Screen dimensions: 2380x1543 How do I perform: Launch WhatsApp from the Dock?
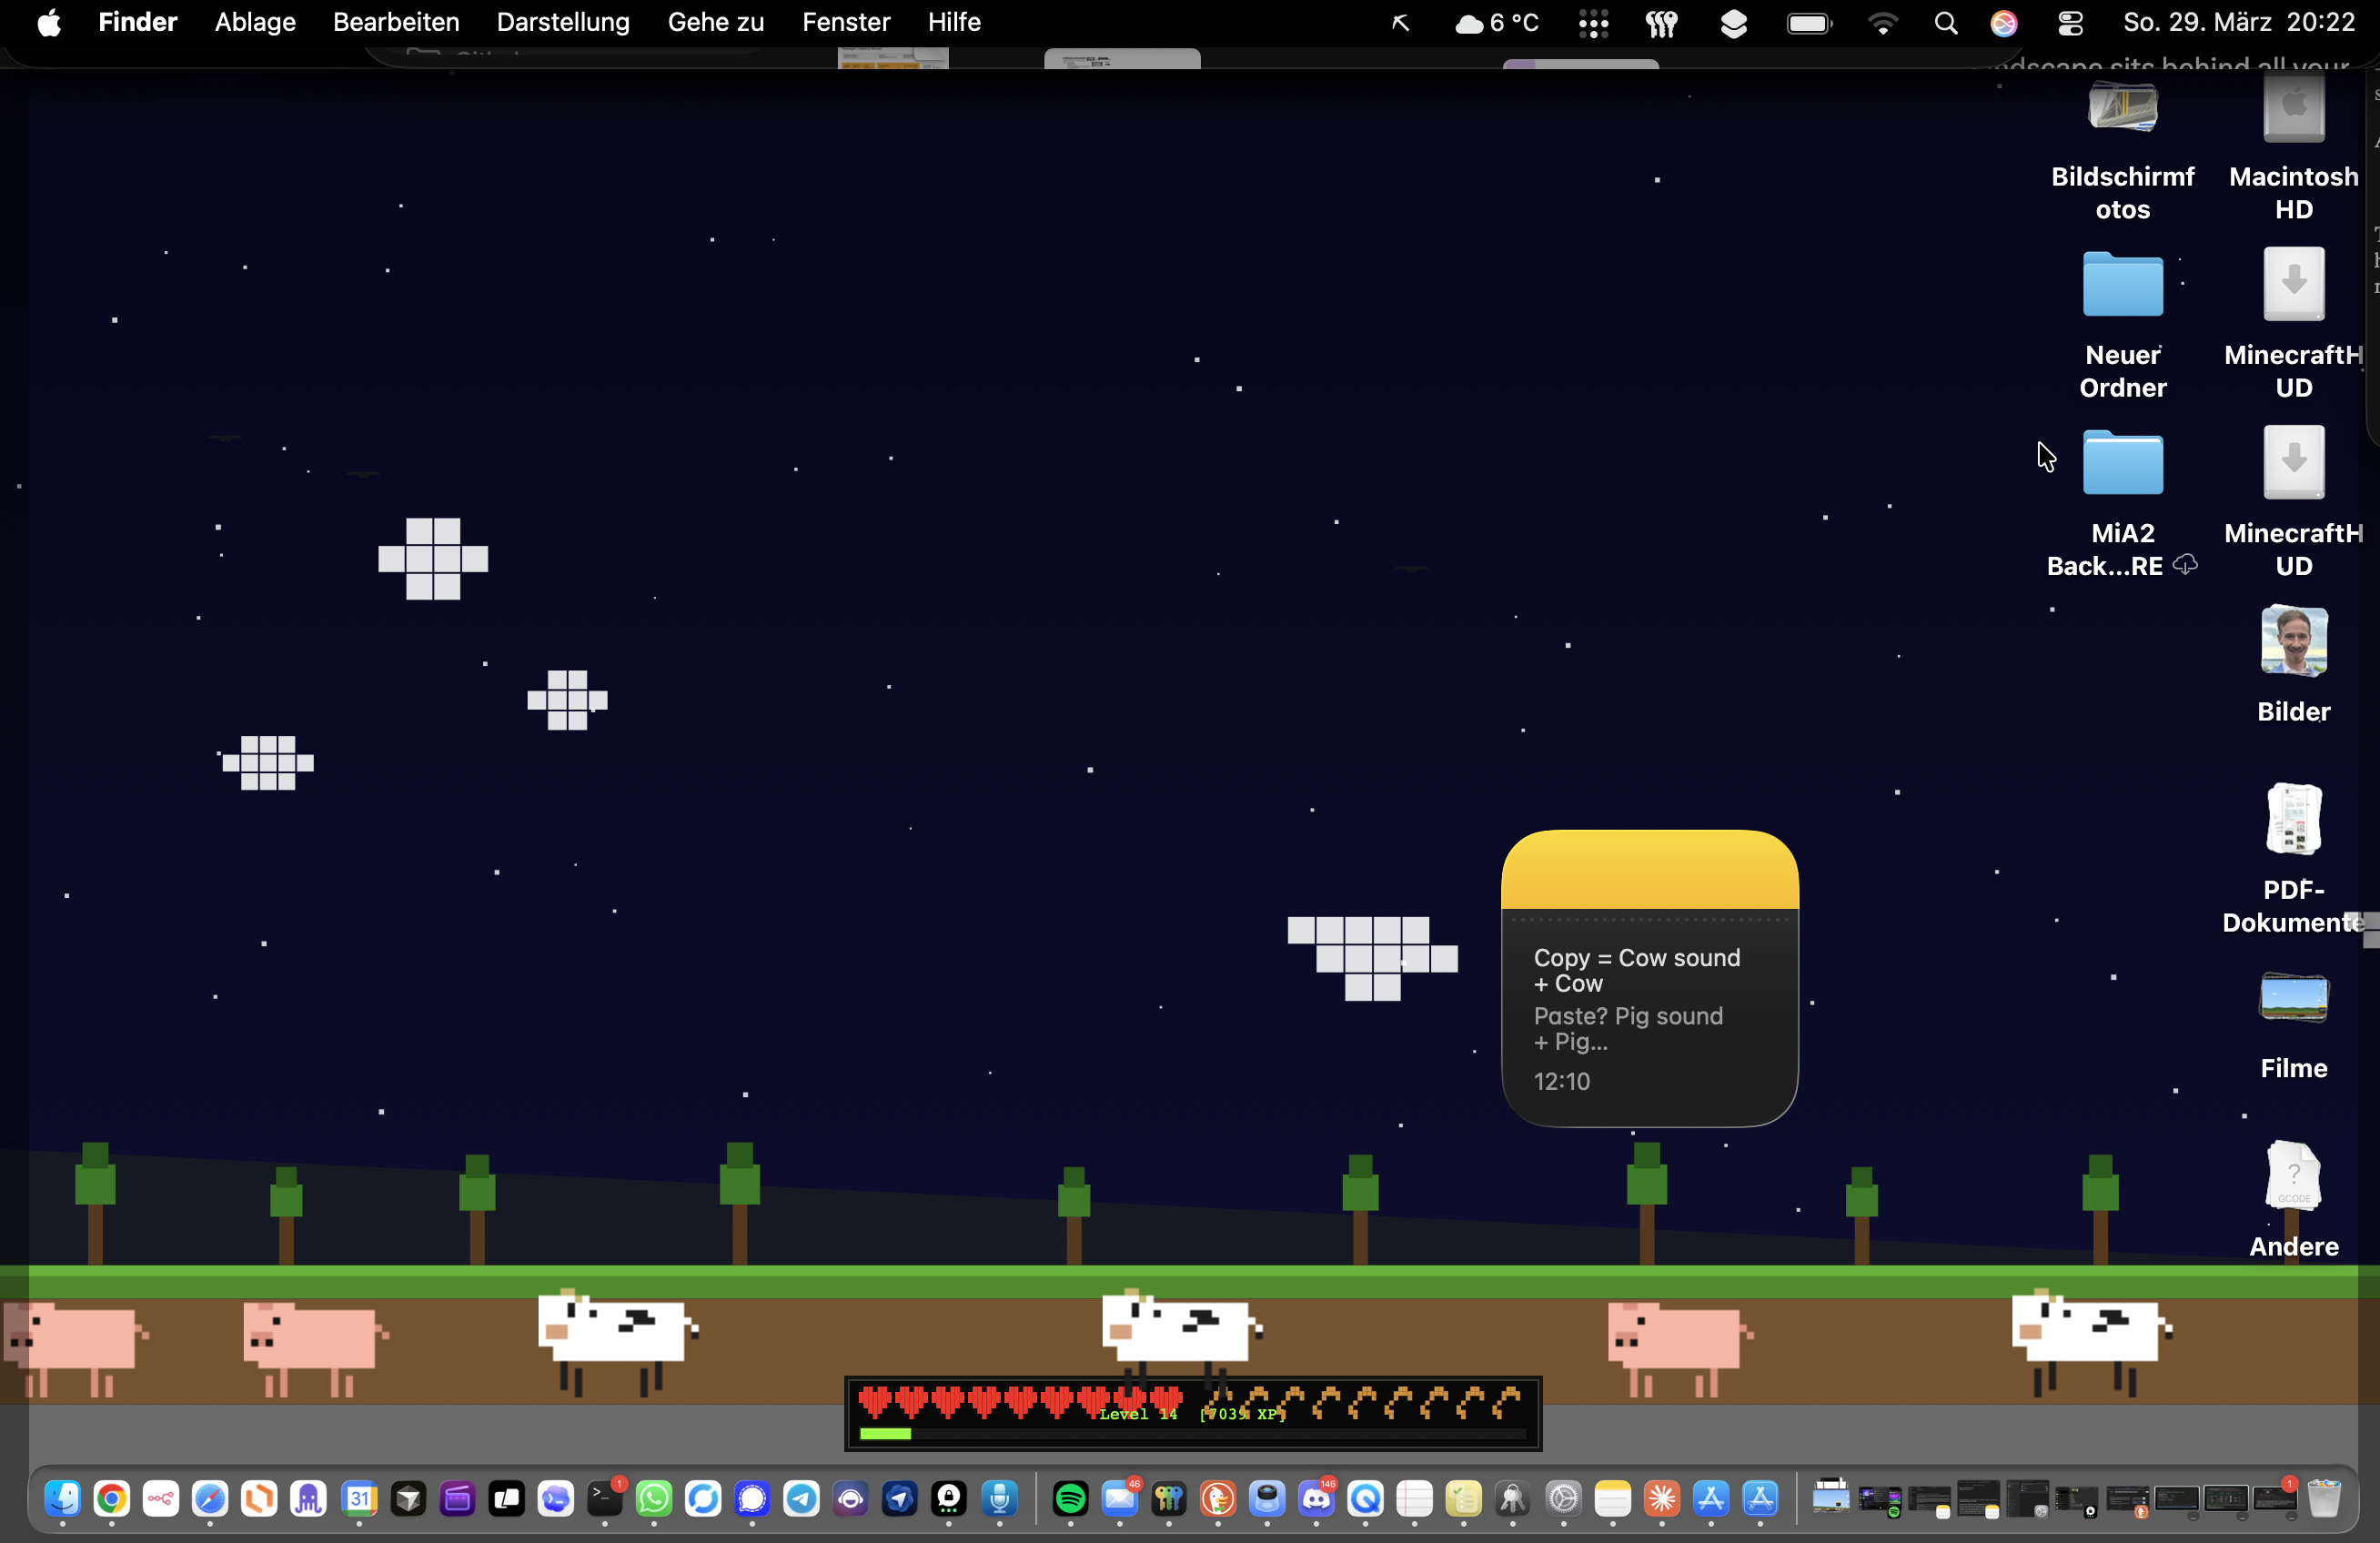pos(654,1498)
